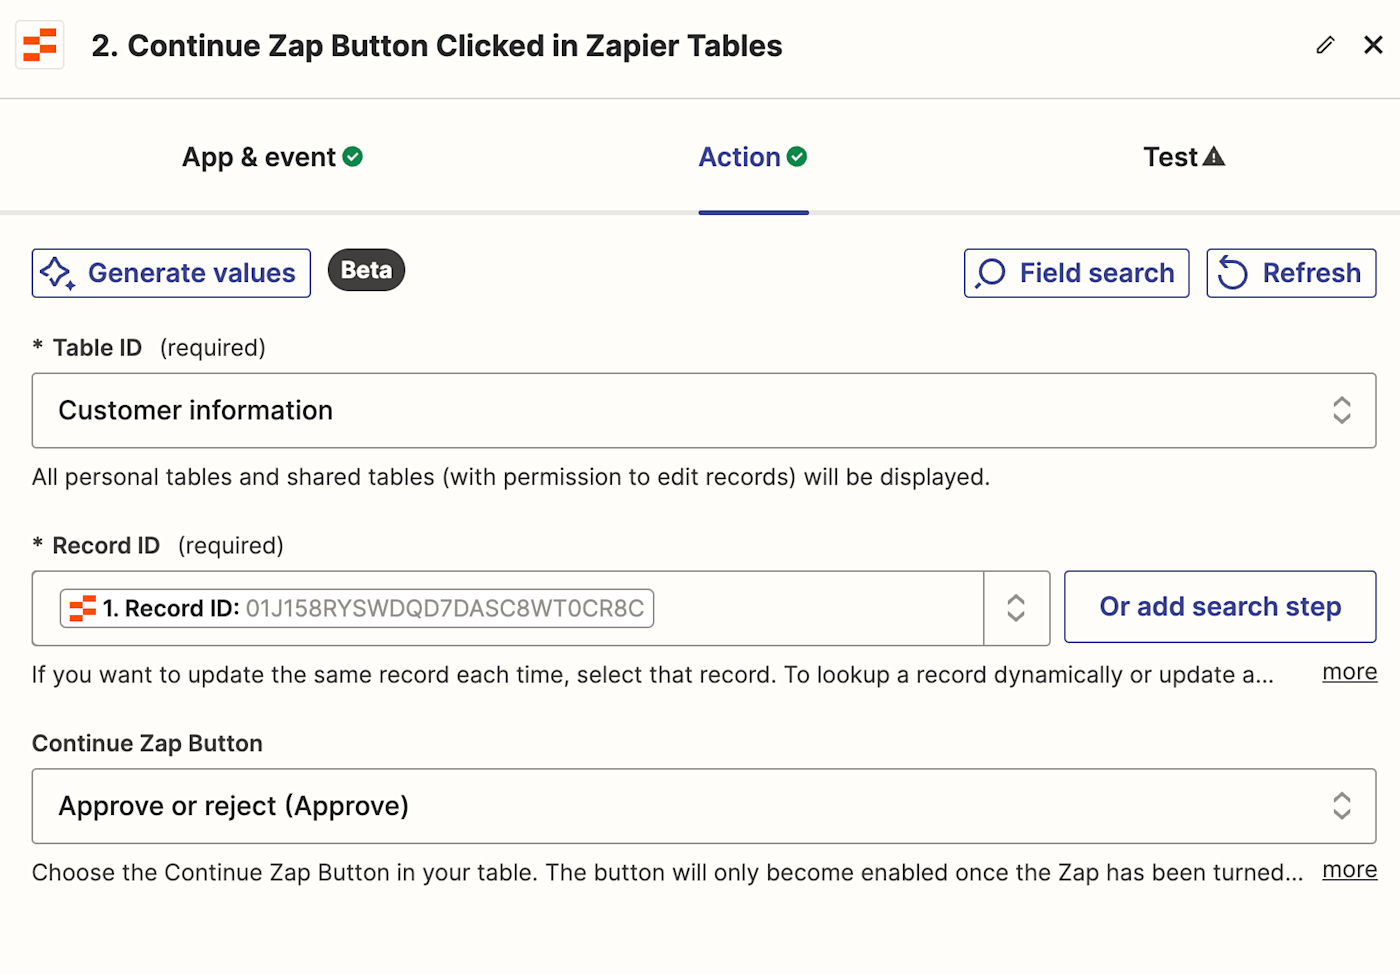Image resolution: width=1400 pixels, height=975 pixels.
Task: Click the Or add search step button
Action: (1220, 607)
